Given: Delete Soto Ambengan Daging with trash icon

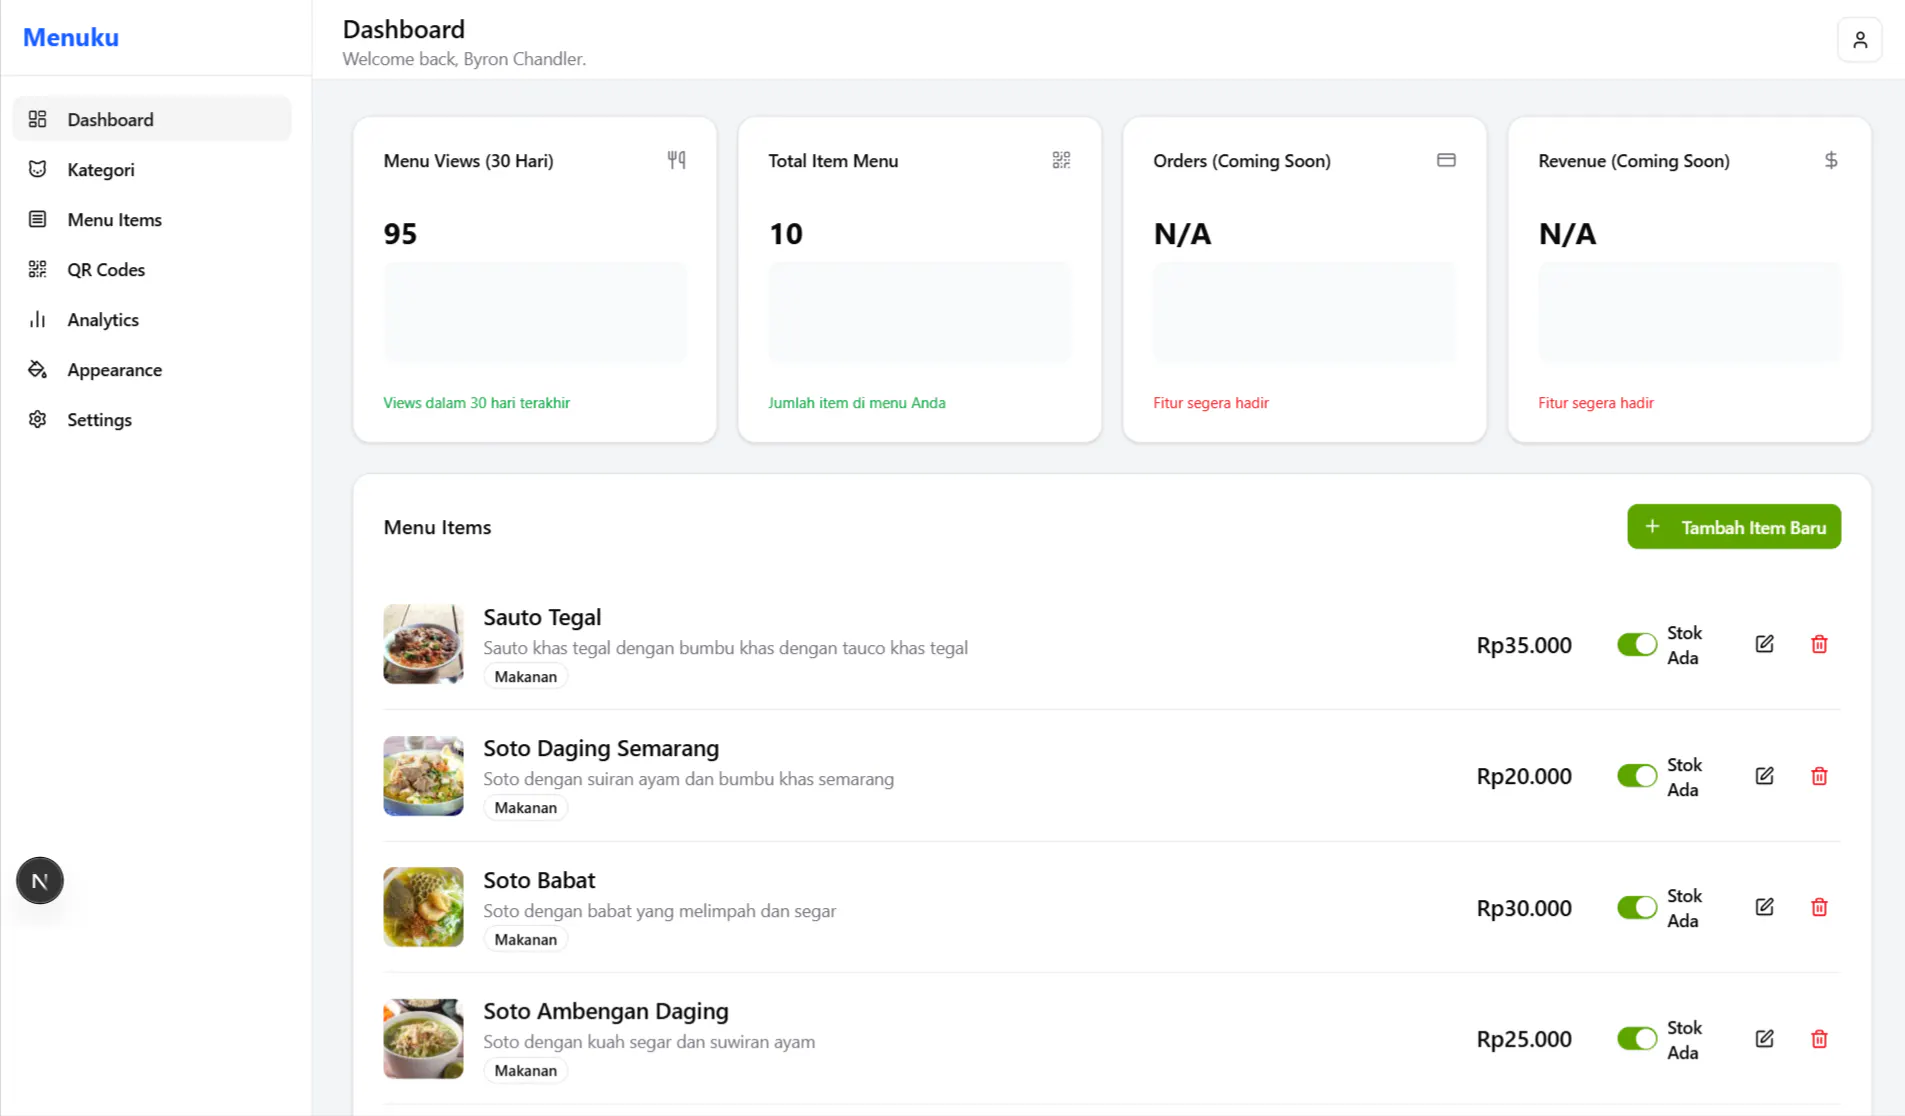Looking at the screenshot, I should (1819, 1039).
